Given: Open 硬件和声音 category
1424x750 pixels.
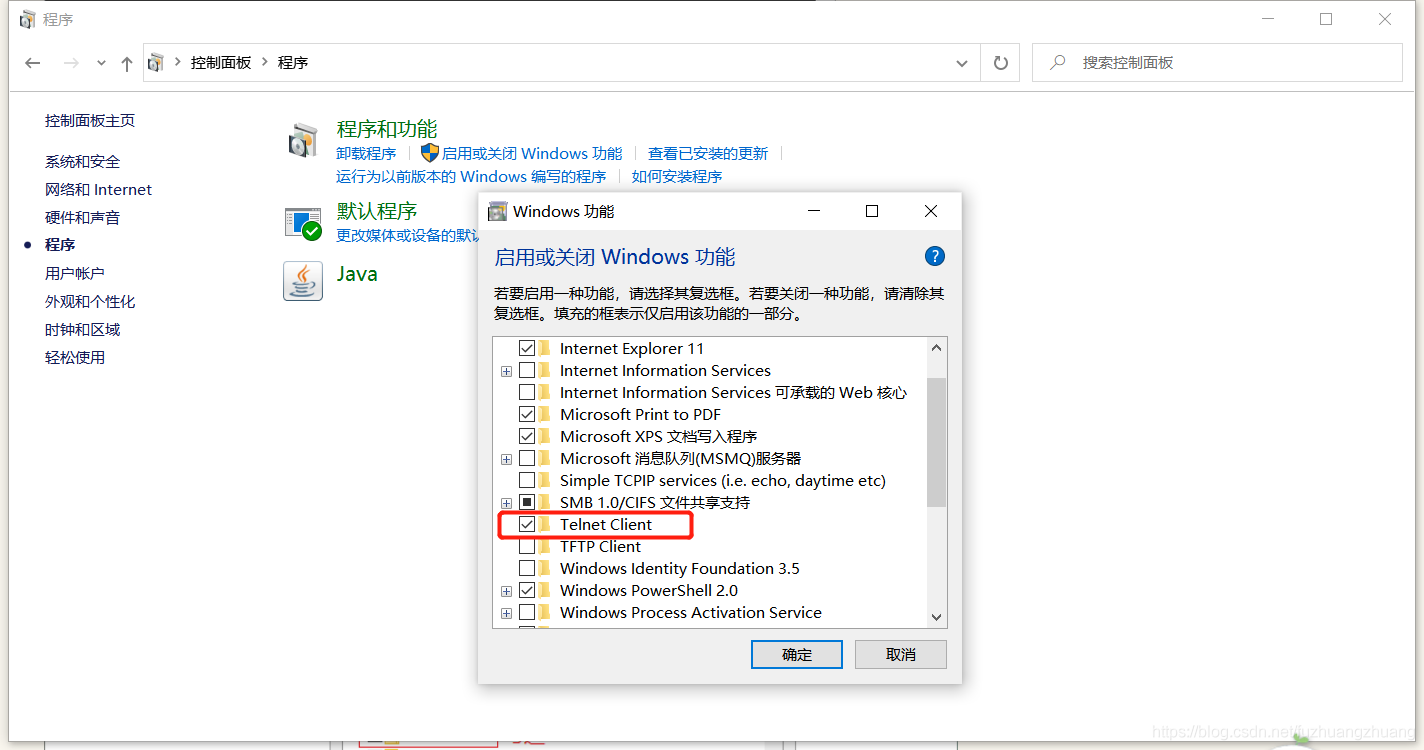Looking at the screenshot, I should (82, 218).
